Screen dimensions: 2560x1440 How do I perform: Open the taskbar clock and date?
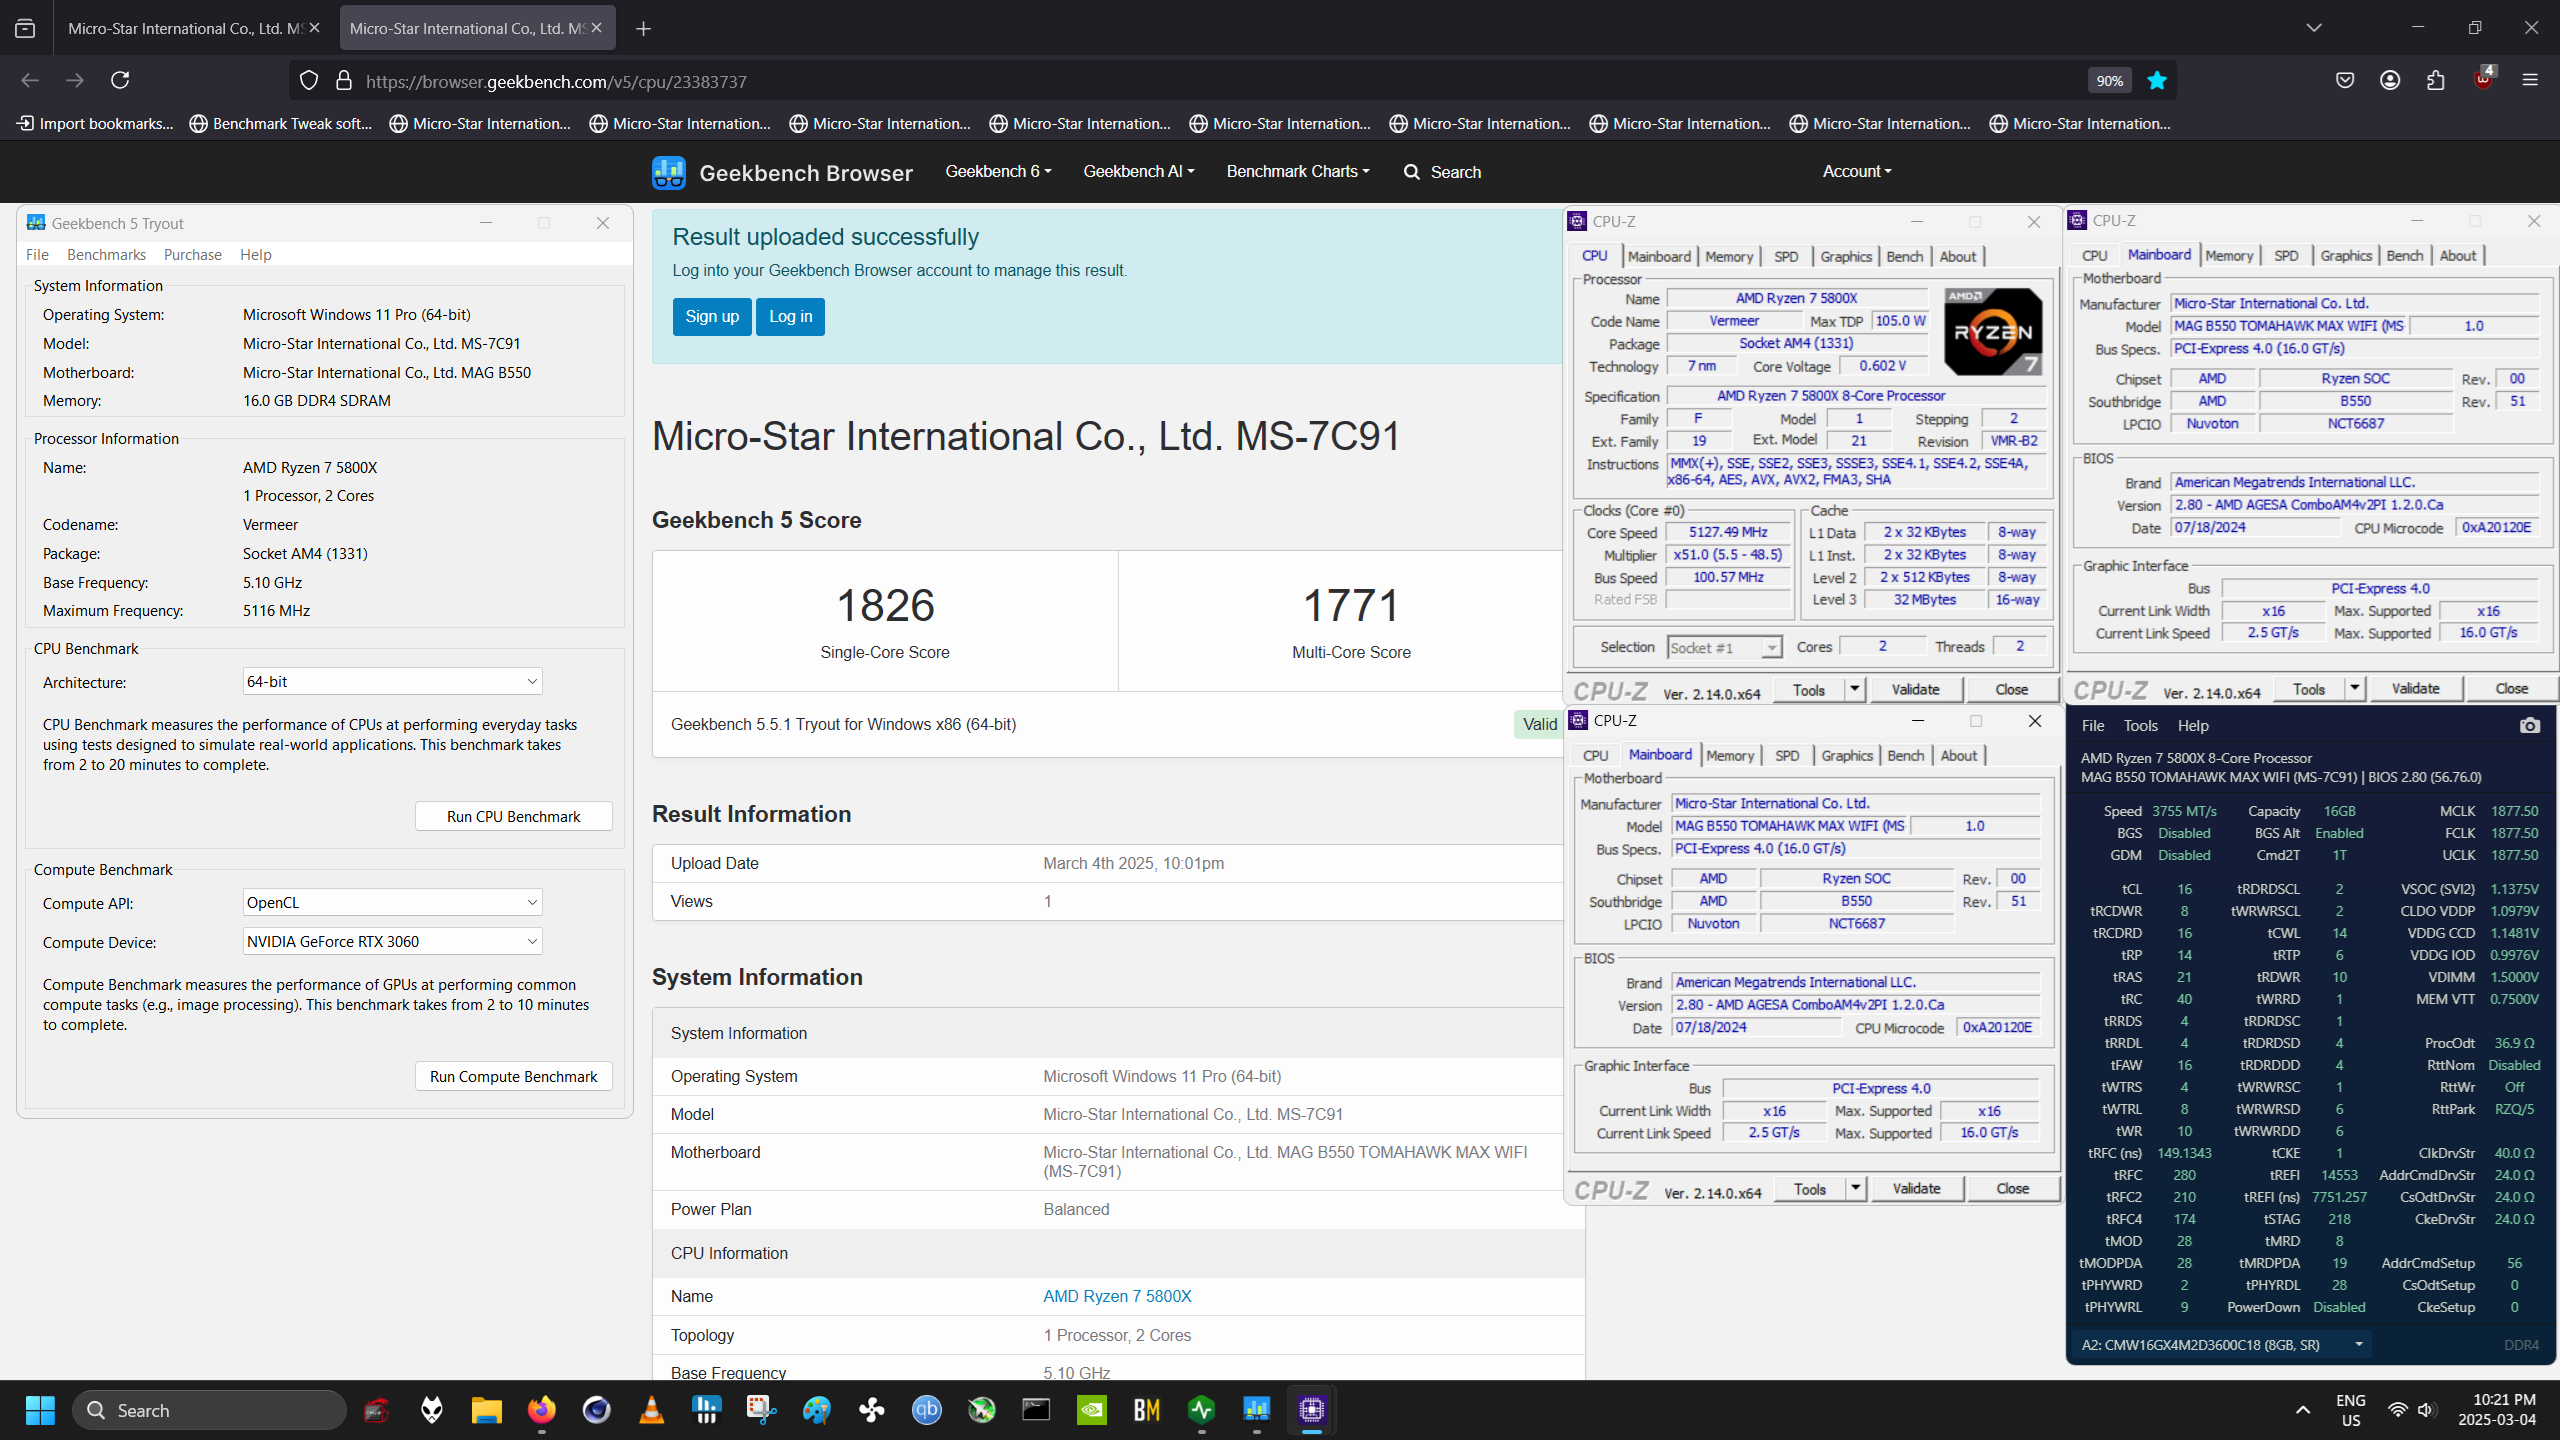point(2497,1410)
